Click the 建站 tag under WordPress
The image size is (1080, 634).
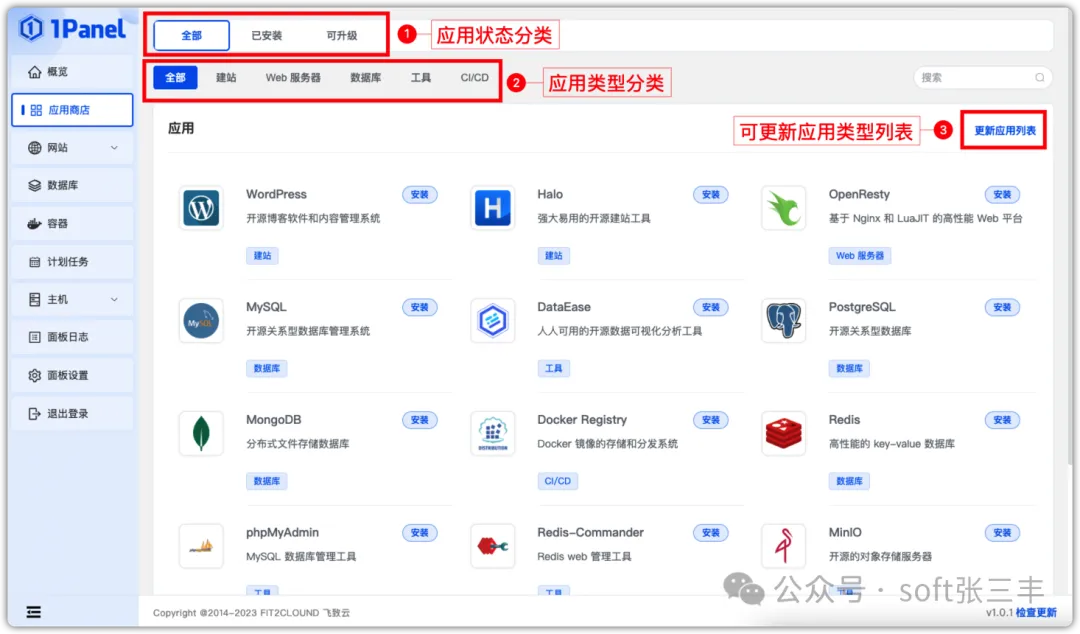pyautogui.click(x=262, y=256)
